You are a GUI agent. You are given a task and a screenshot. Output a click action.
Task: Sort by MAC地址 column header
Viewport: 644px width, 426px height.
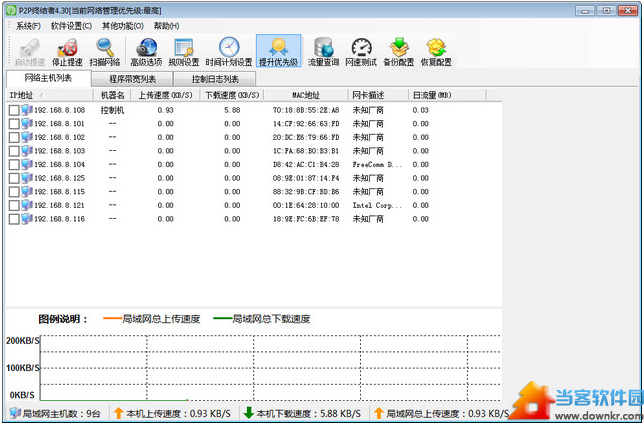[306, 95]
